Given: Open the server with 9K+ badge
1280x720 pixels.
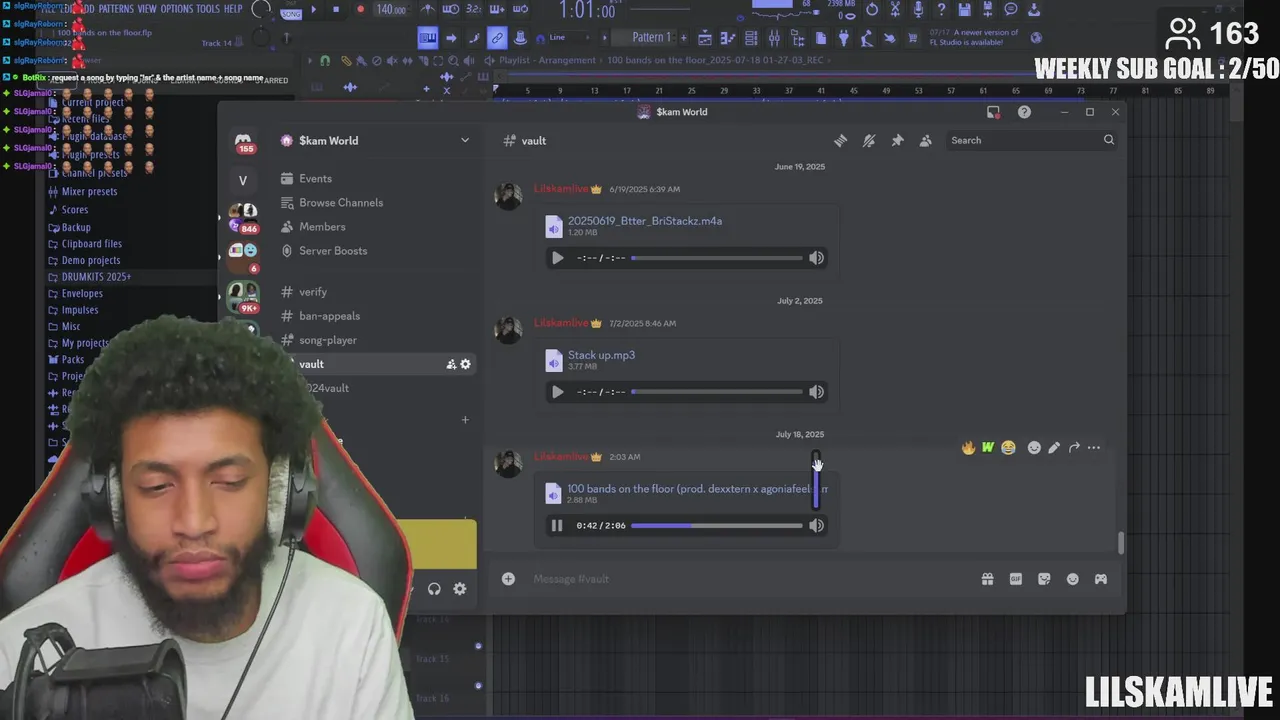Looking at the screenshot, I should pos(243,295).
